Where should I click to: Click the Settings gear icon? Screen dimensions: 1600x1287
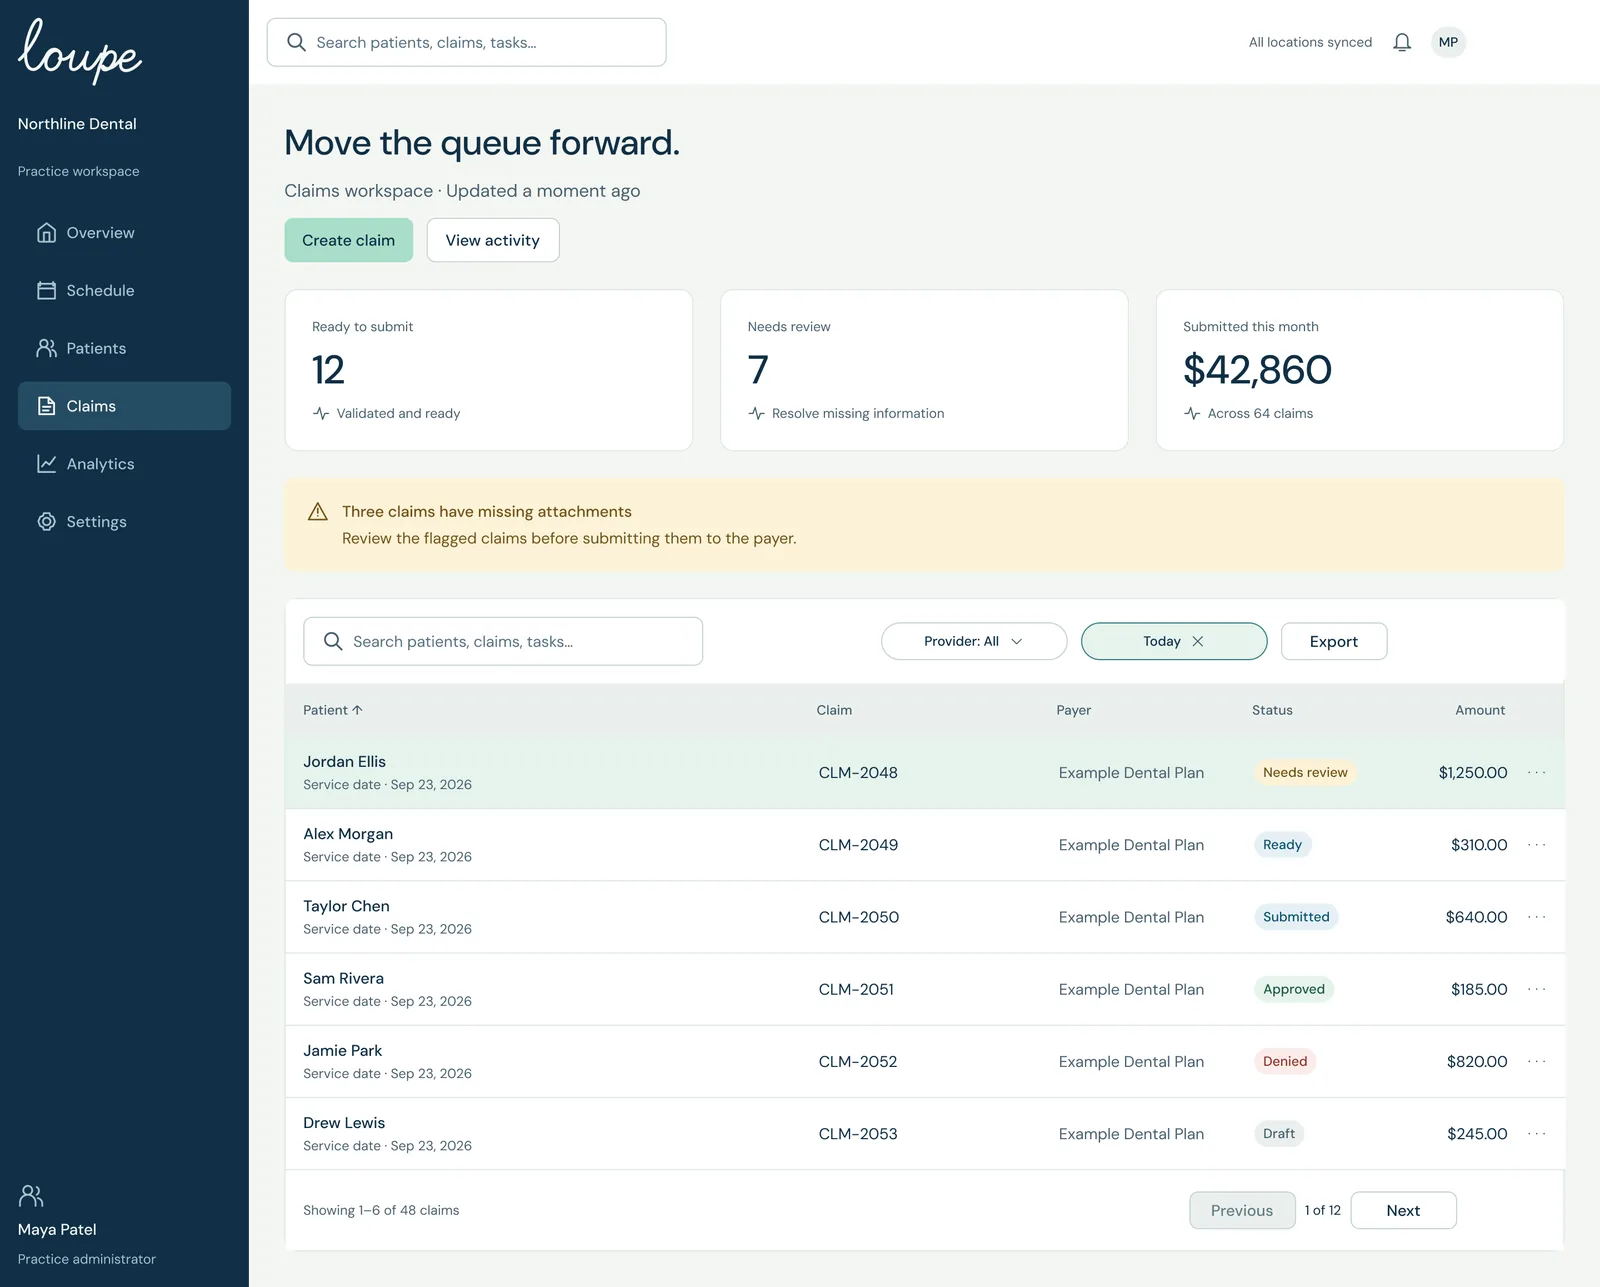46,522
